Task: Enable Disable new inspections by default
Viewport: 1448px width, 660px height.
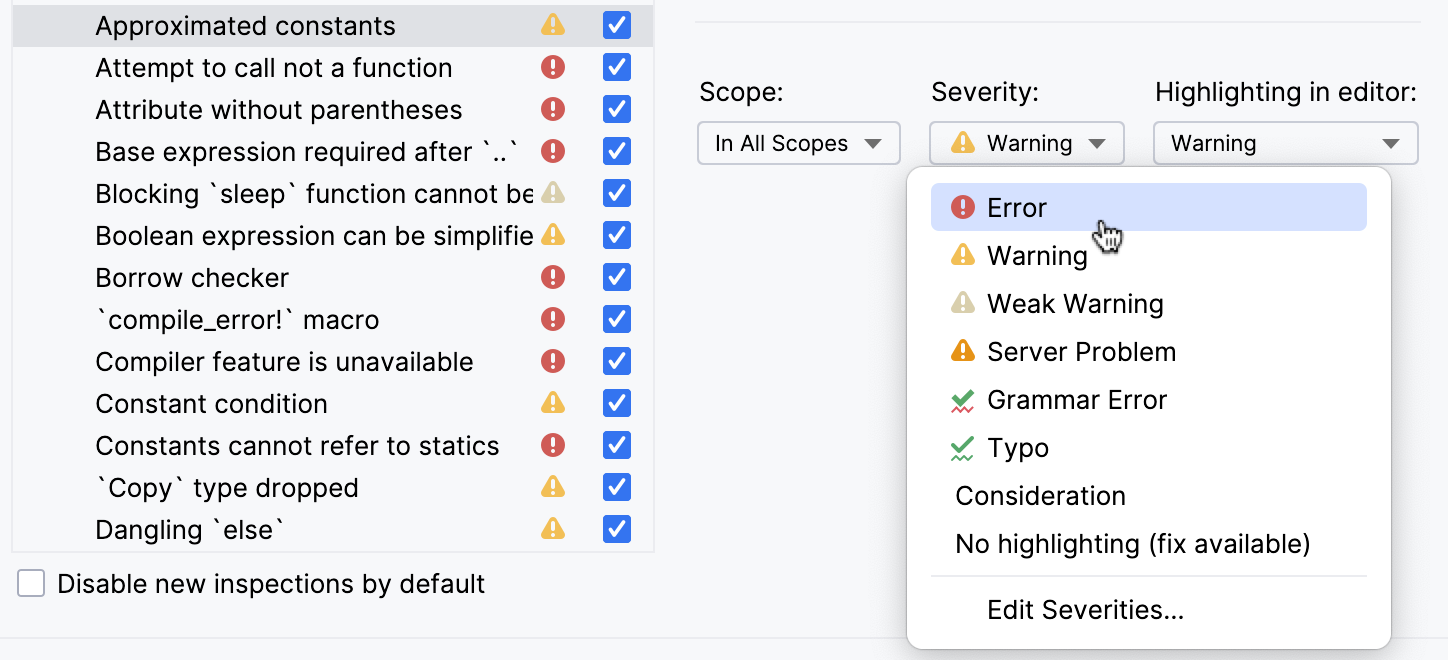Action: coord(30,583)
